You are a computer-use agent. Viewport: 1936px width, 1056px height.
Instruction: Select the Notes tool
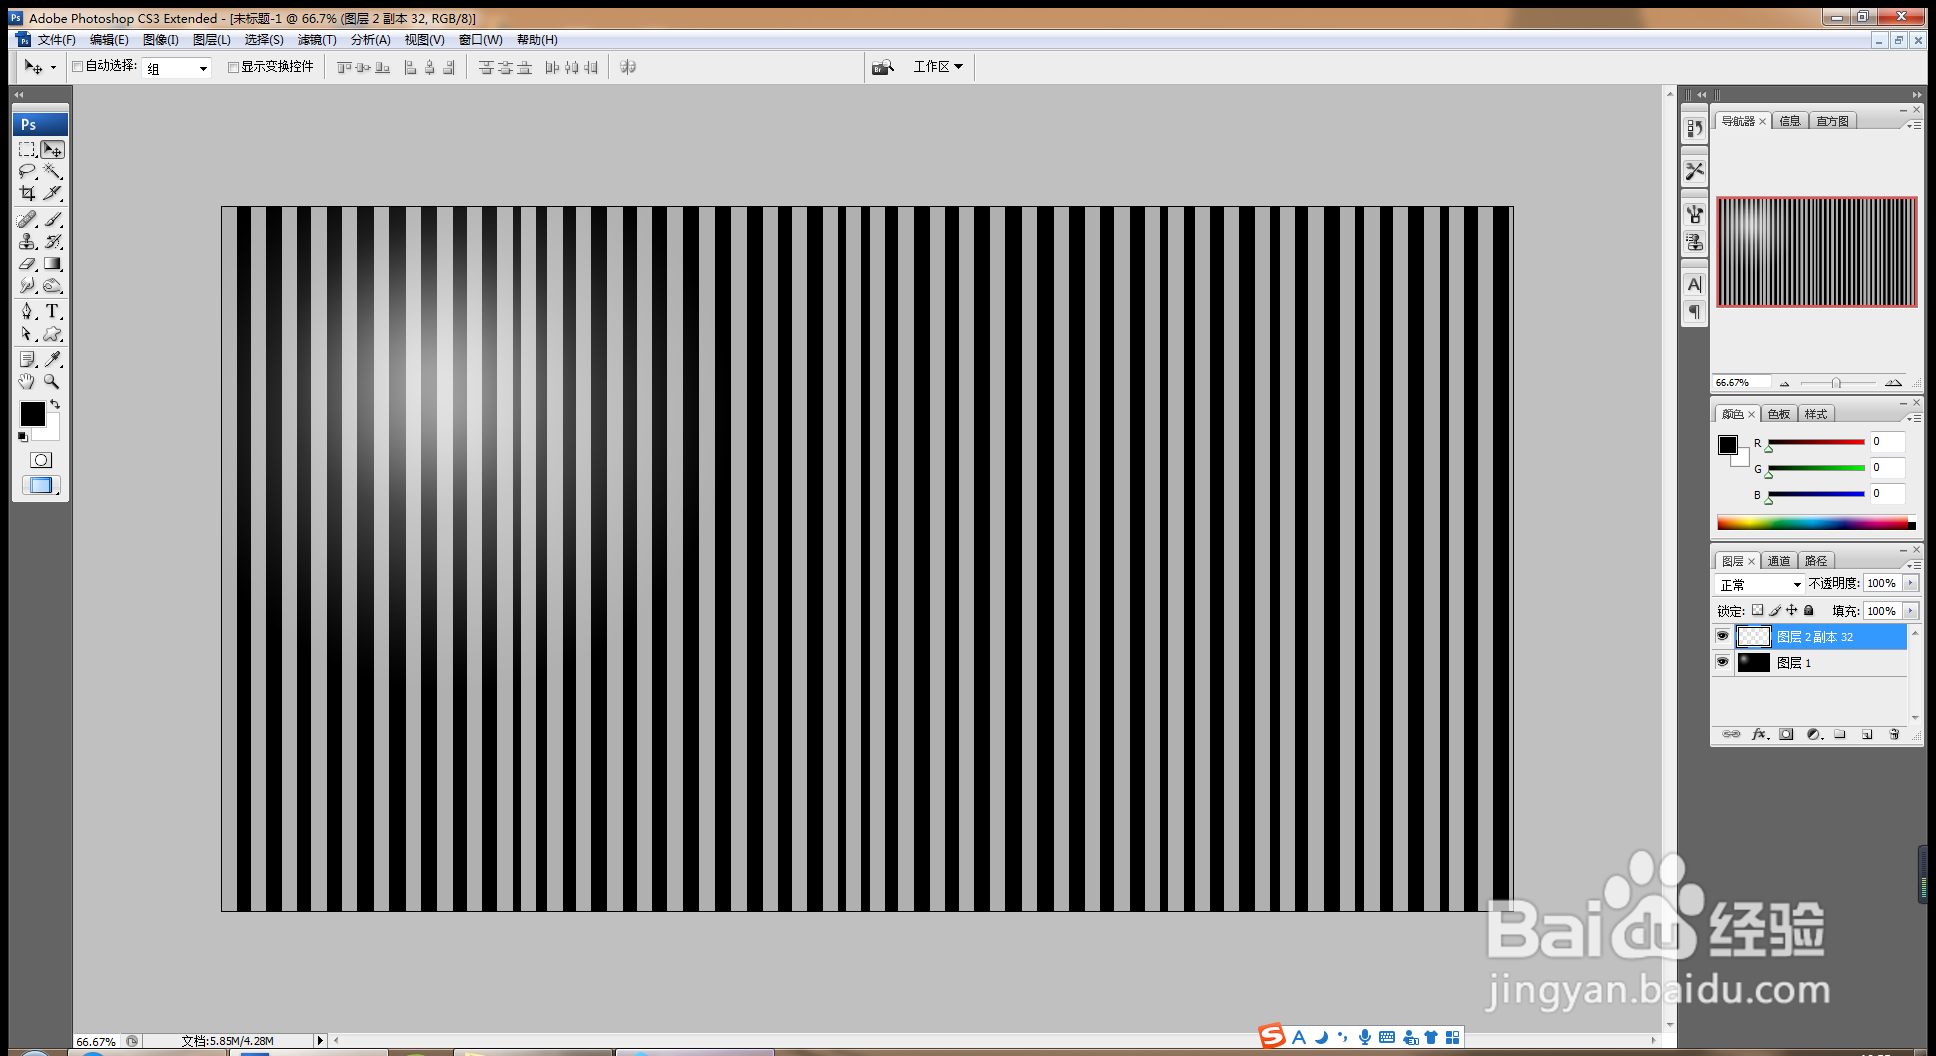coord(28,359)
